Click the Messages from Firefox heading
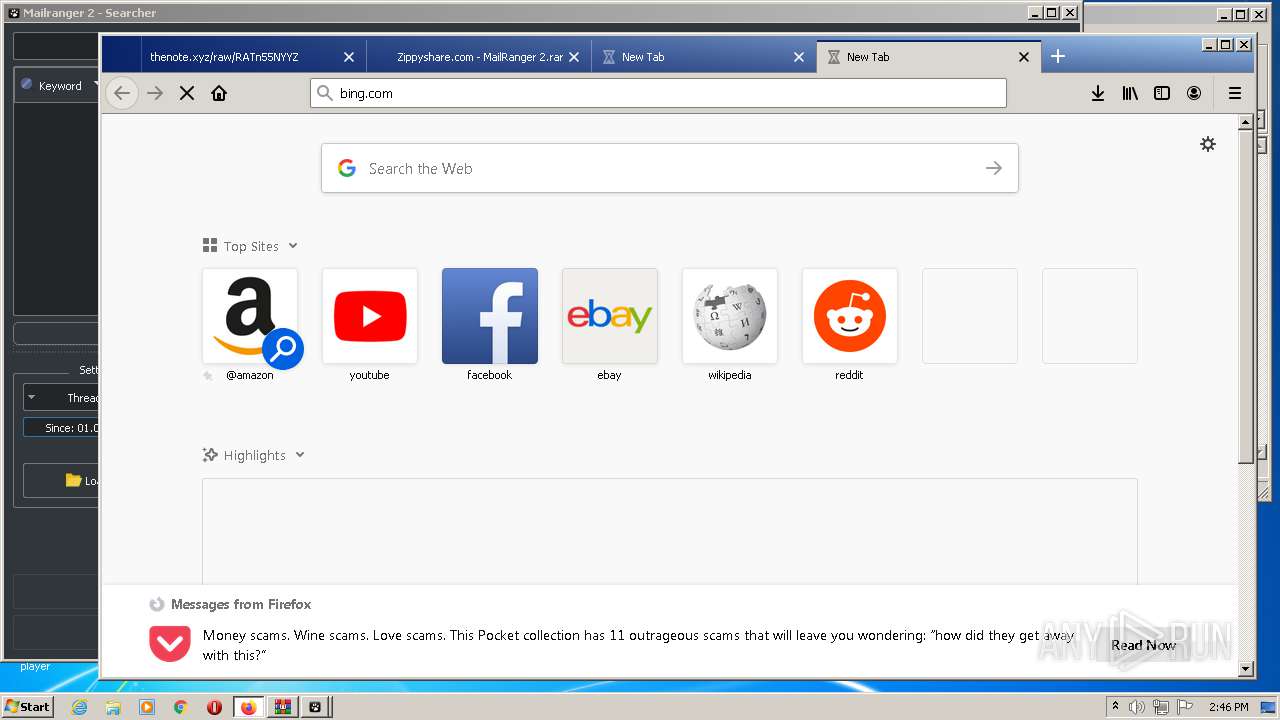Viewport: 1280px width, 720px height. click(241, 604)
